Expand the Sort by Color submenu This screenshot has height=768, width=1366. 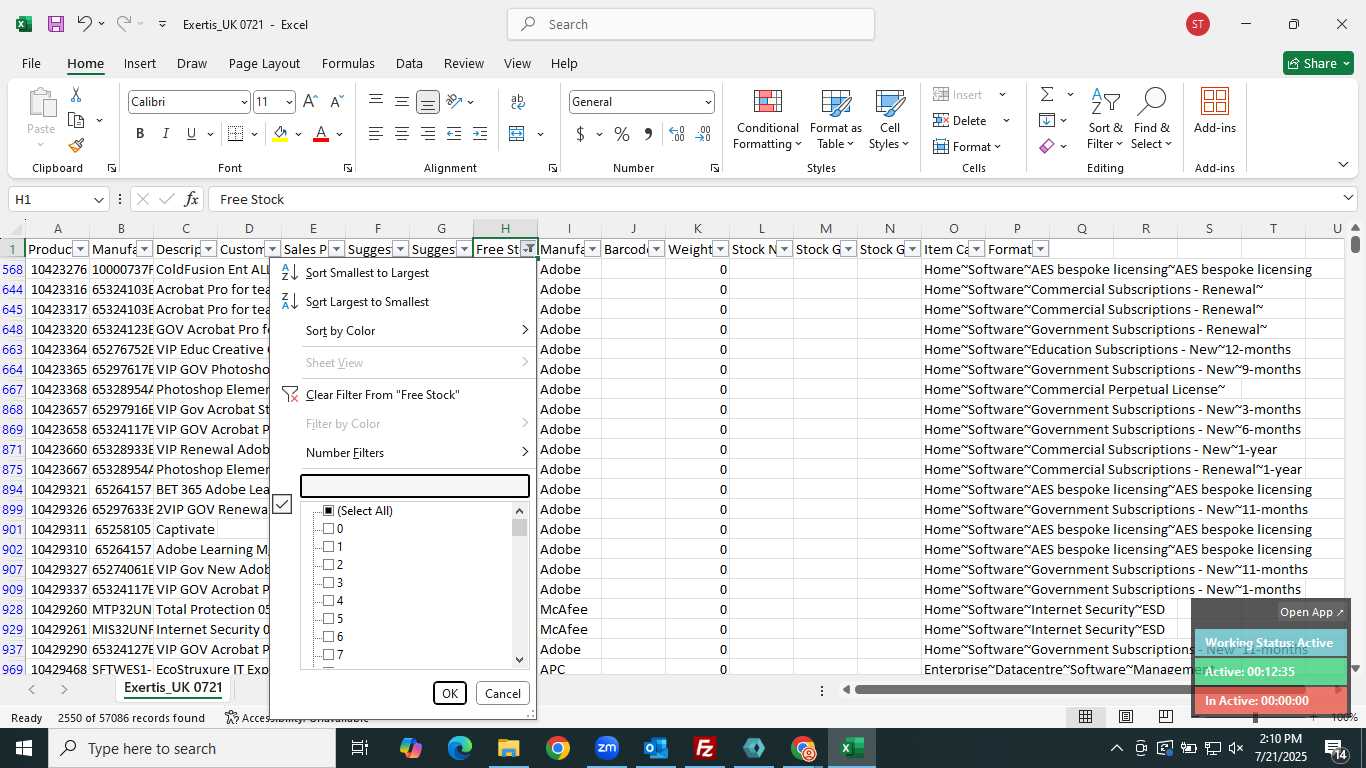click(x=403, y=331)
